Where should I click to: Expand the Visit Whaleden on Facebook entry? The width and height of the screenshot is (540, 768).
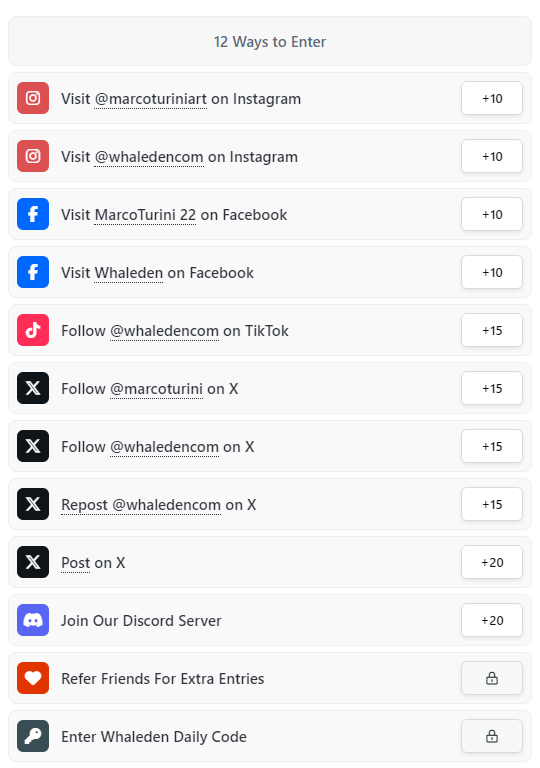coord(270,272)
